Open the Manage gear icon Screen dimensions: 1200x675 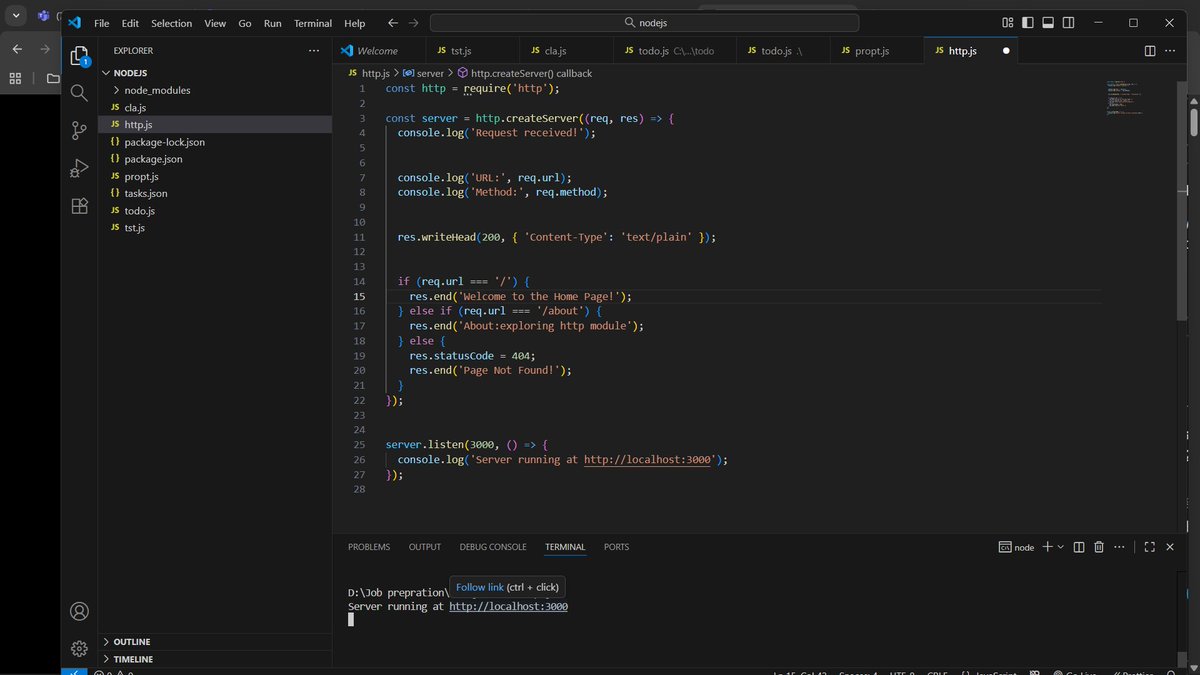coord(79,649)
